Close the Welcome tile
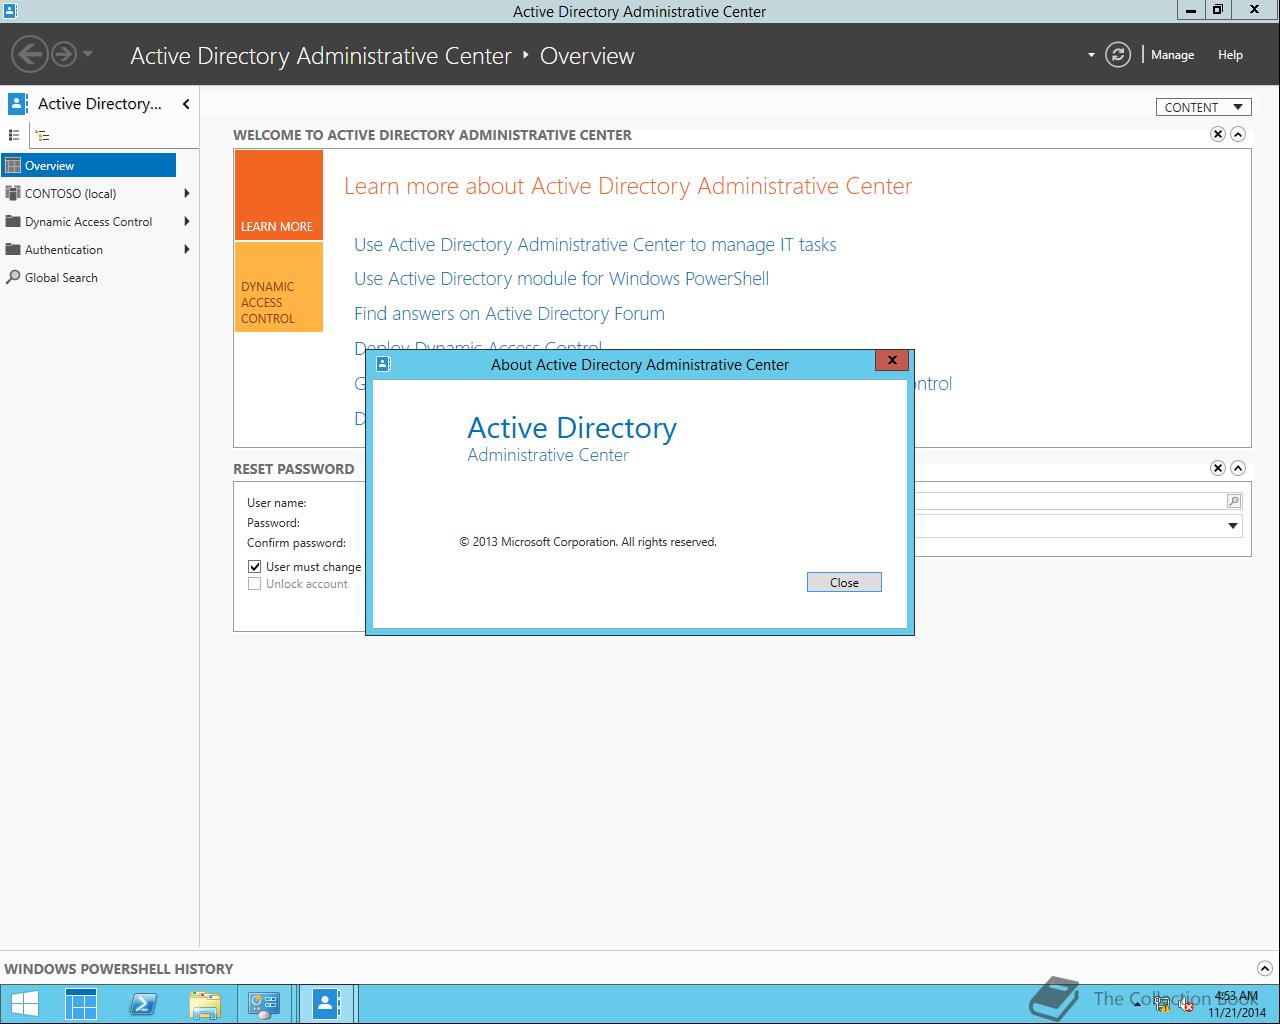 point(1218,134)
